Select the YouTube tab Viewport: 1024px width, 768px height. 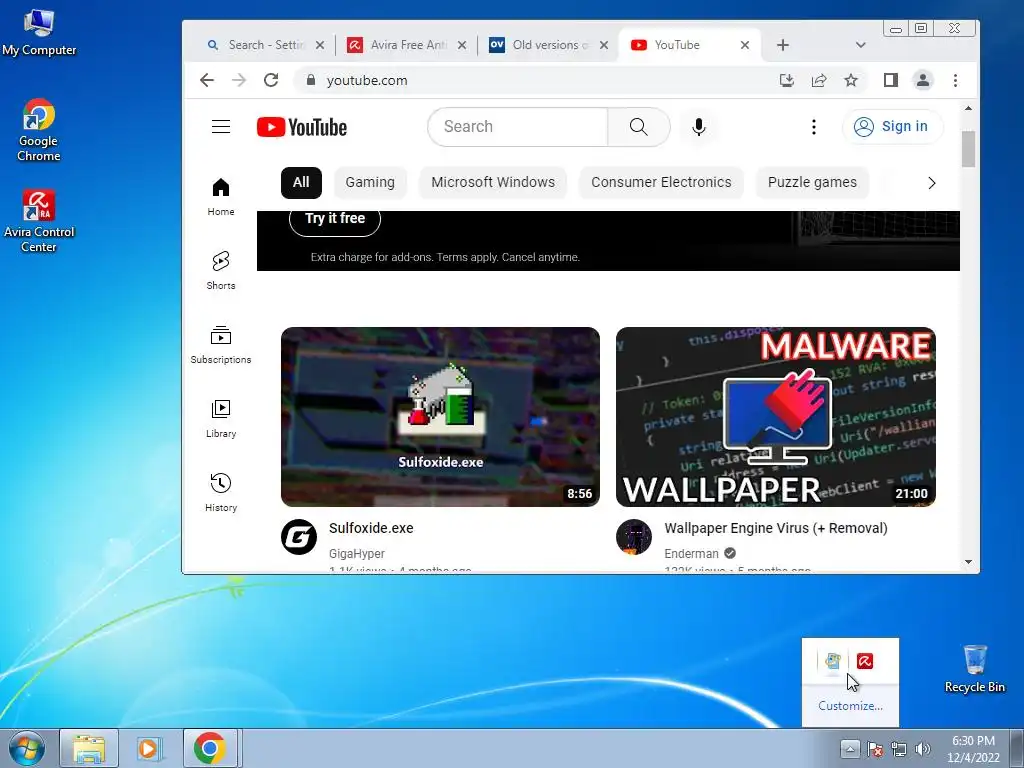pyautogui.click(x=689, y=45)
